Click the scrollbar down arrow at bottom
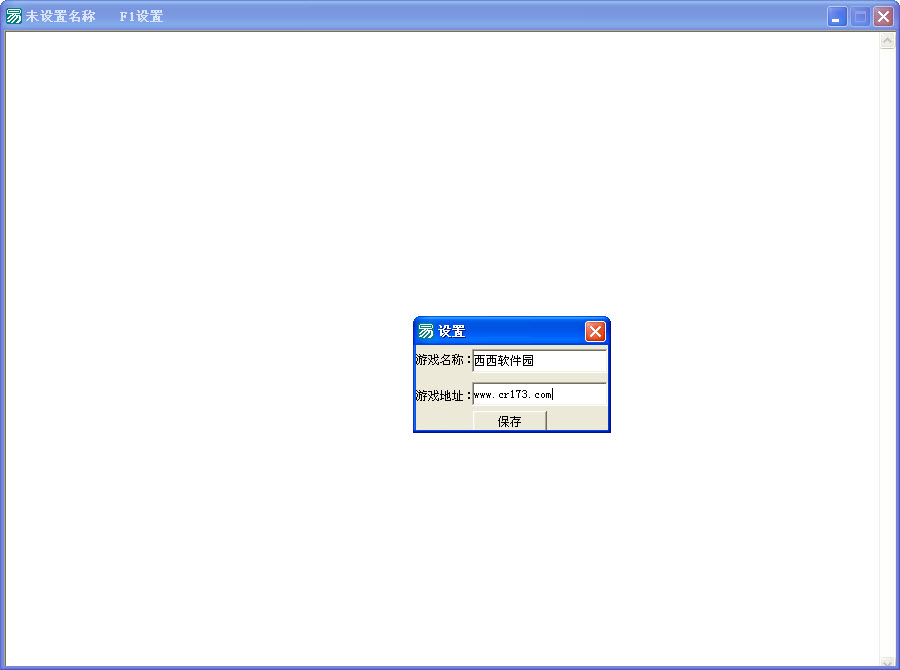Screen dimensions: 900x670 [x=887, y=662]
